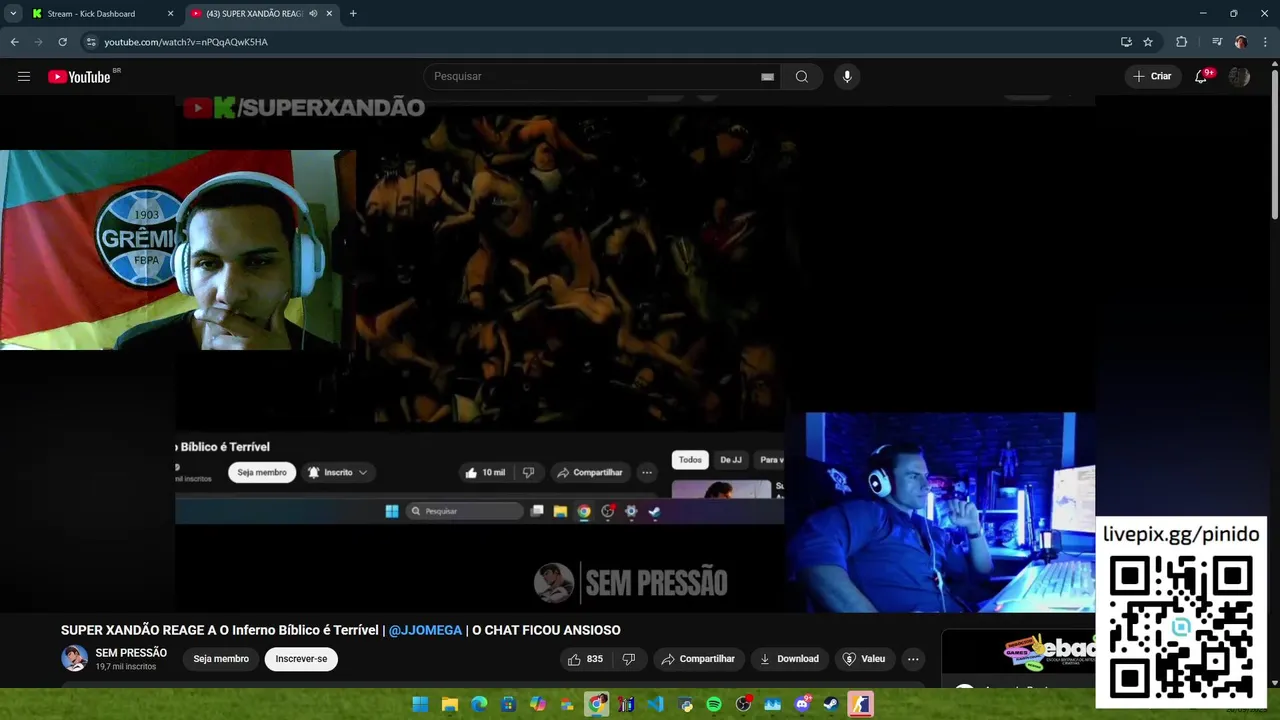Viewport: 1280px width, 720px height.
Task: Focus the YouTube Pesquisar search field
Action: click(590, 77)
